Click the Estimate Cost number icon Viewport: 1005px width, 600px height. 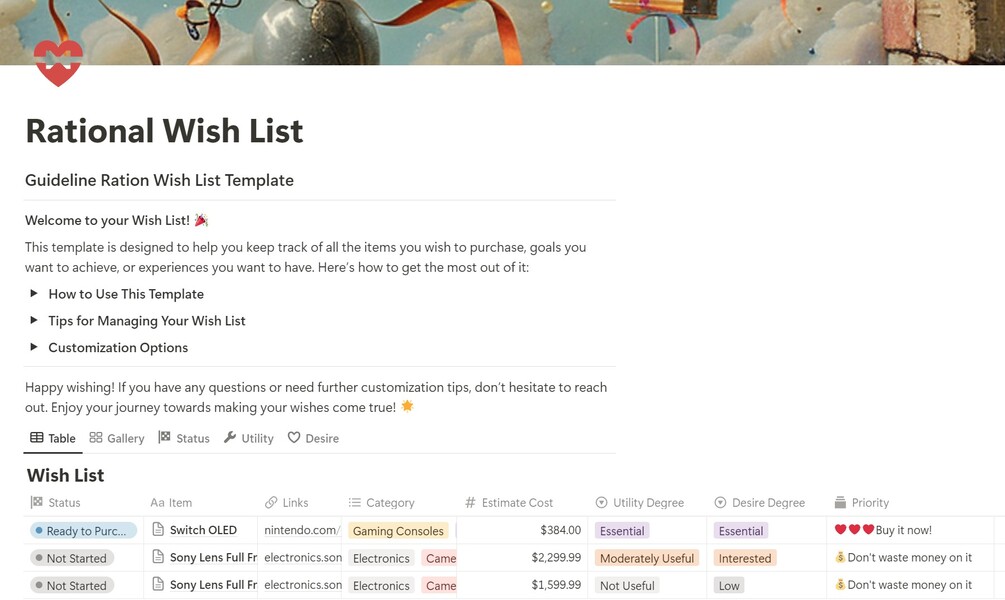470,503
